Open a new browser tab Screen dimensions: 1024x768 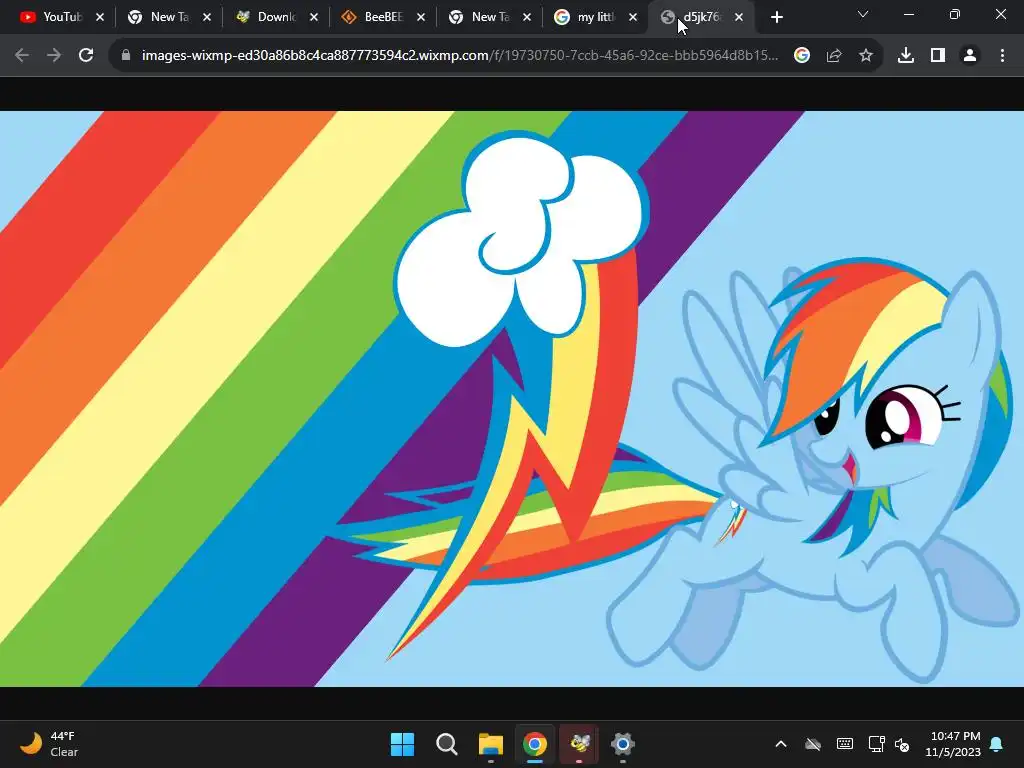[x=776, y=18]
